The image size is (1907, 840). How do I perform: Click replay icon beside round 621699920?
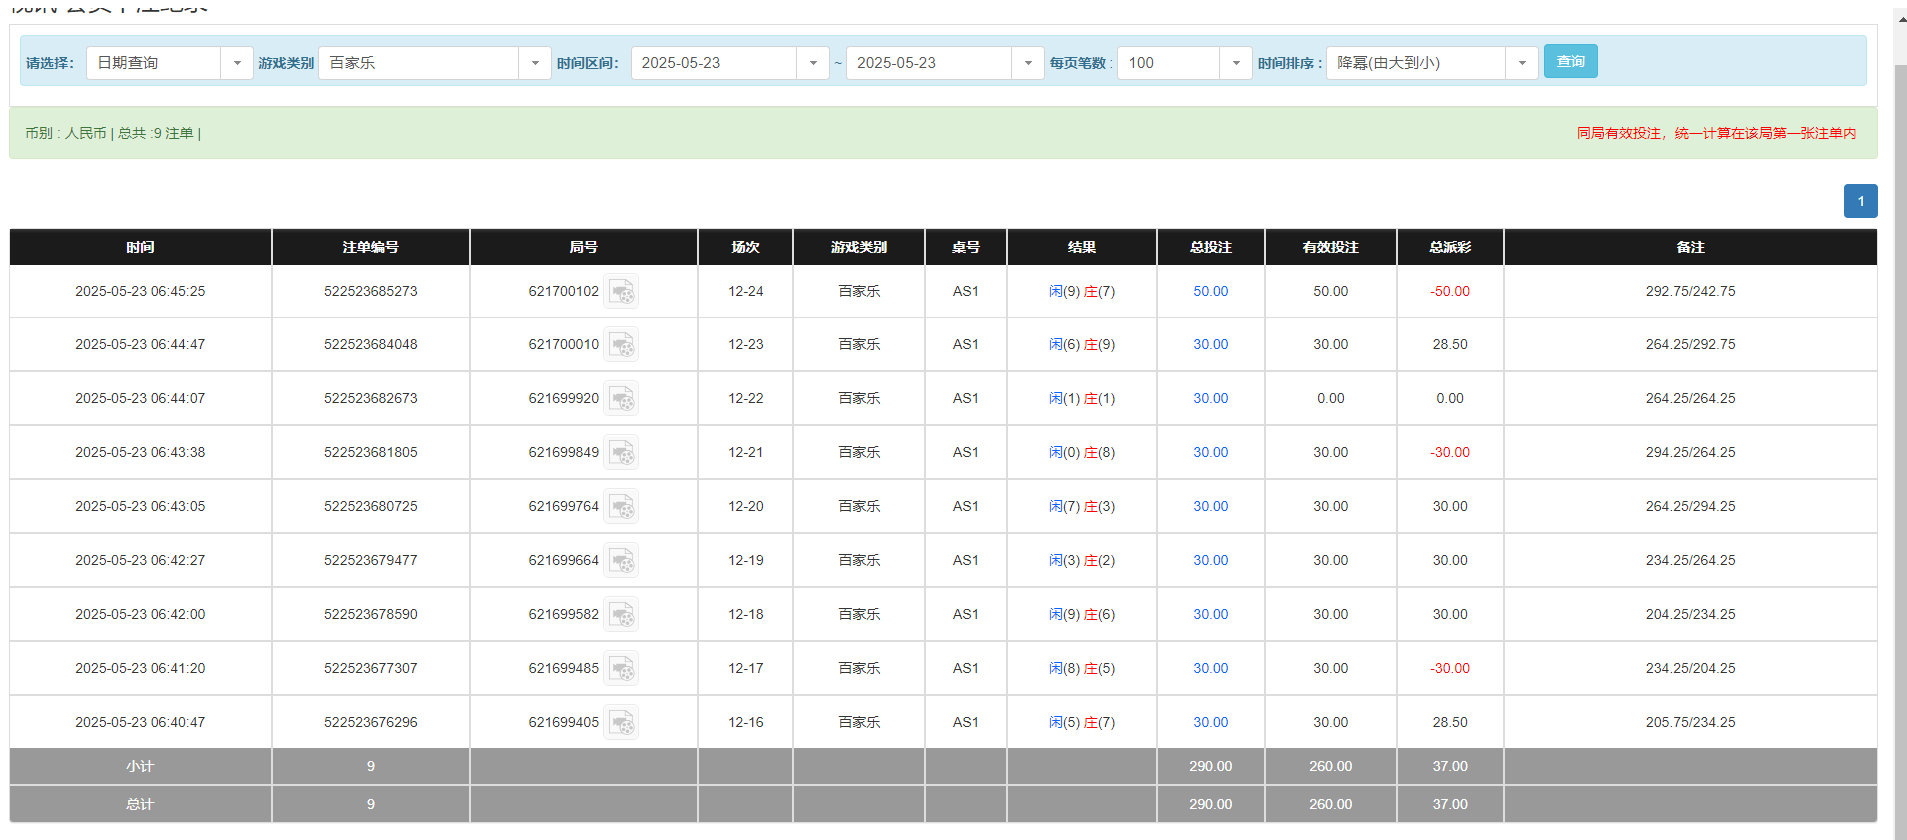[621, 399]
